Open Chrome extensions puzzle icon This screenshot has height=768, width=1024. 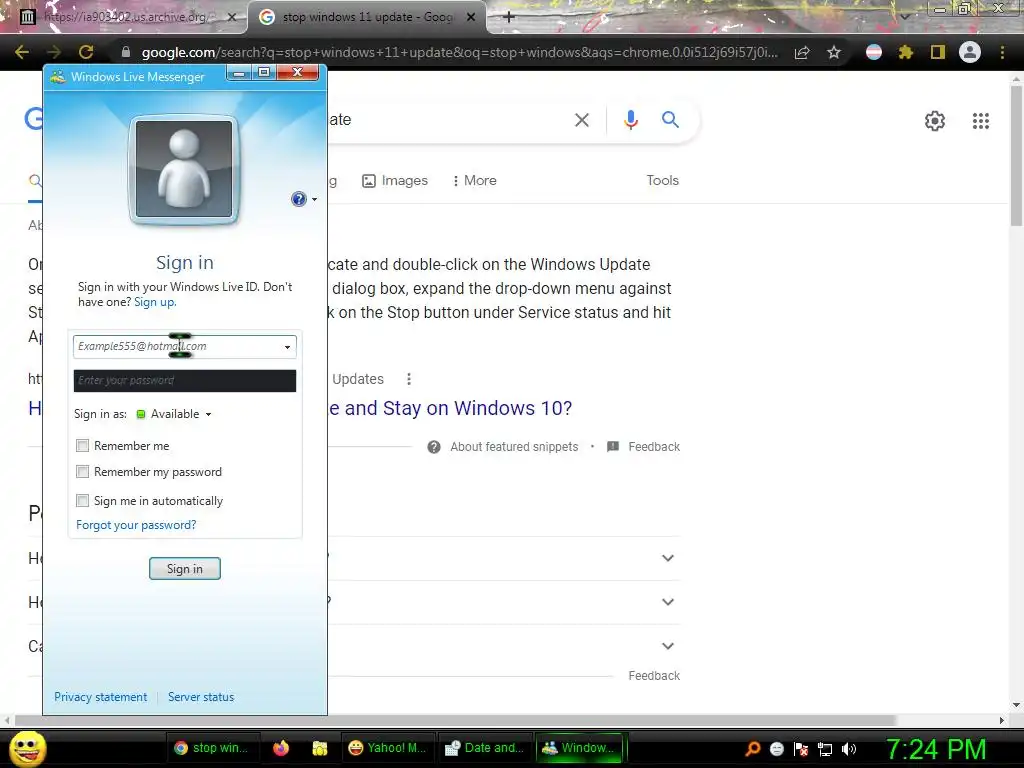click(905, 52)
